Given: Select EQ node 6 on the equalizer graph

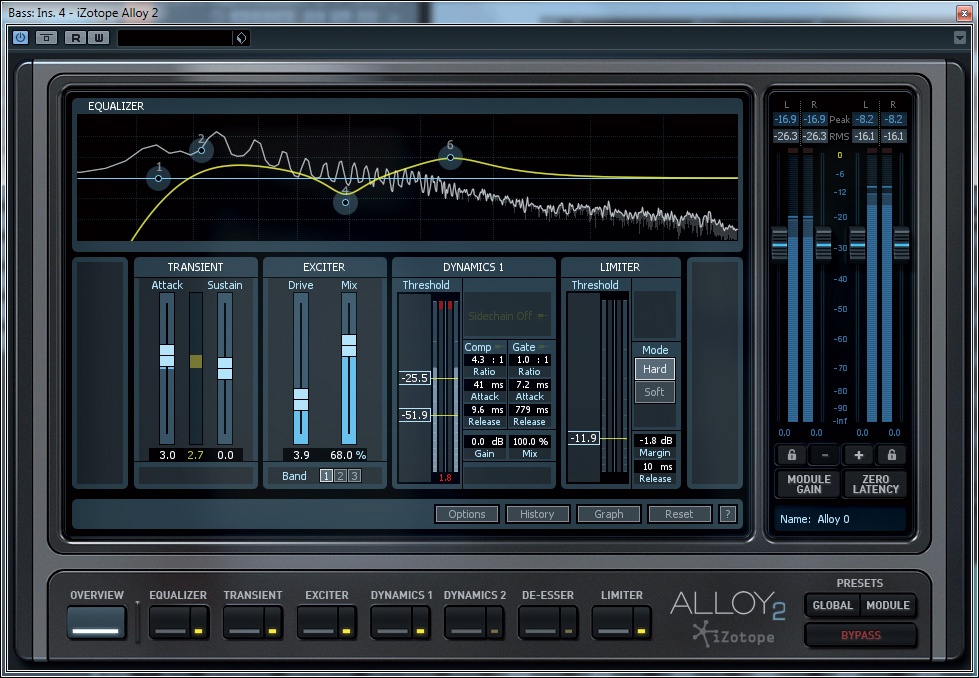Looking at the screenshot, I should (450, 157).
